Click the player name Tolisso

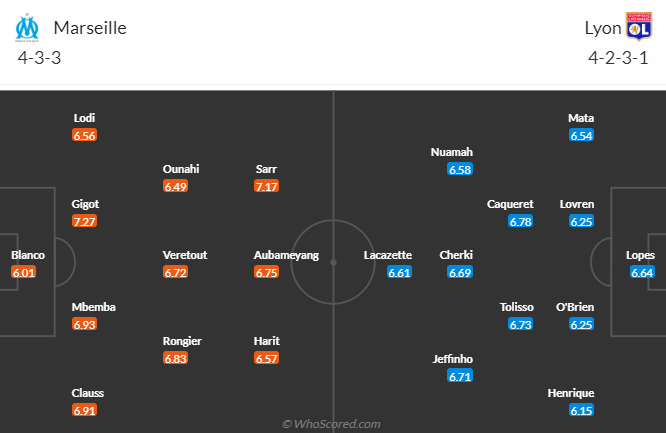517,307
